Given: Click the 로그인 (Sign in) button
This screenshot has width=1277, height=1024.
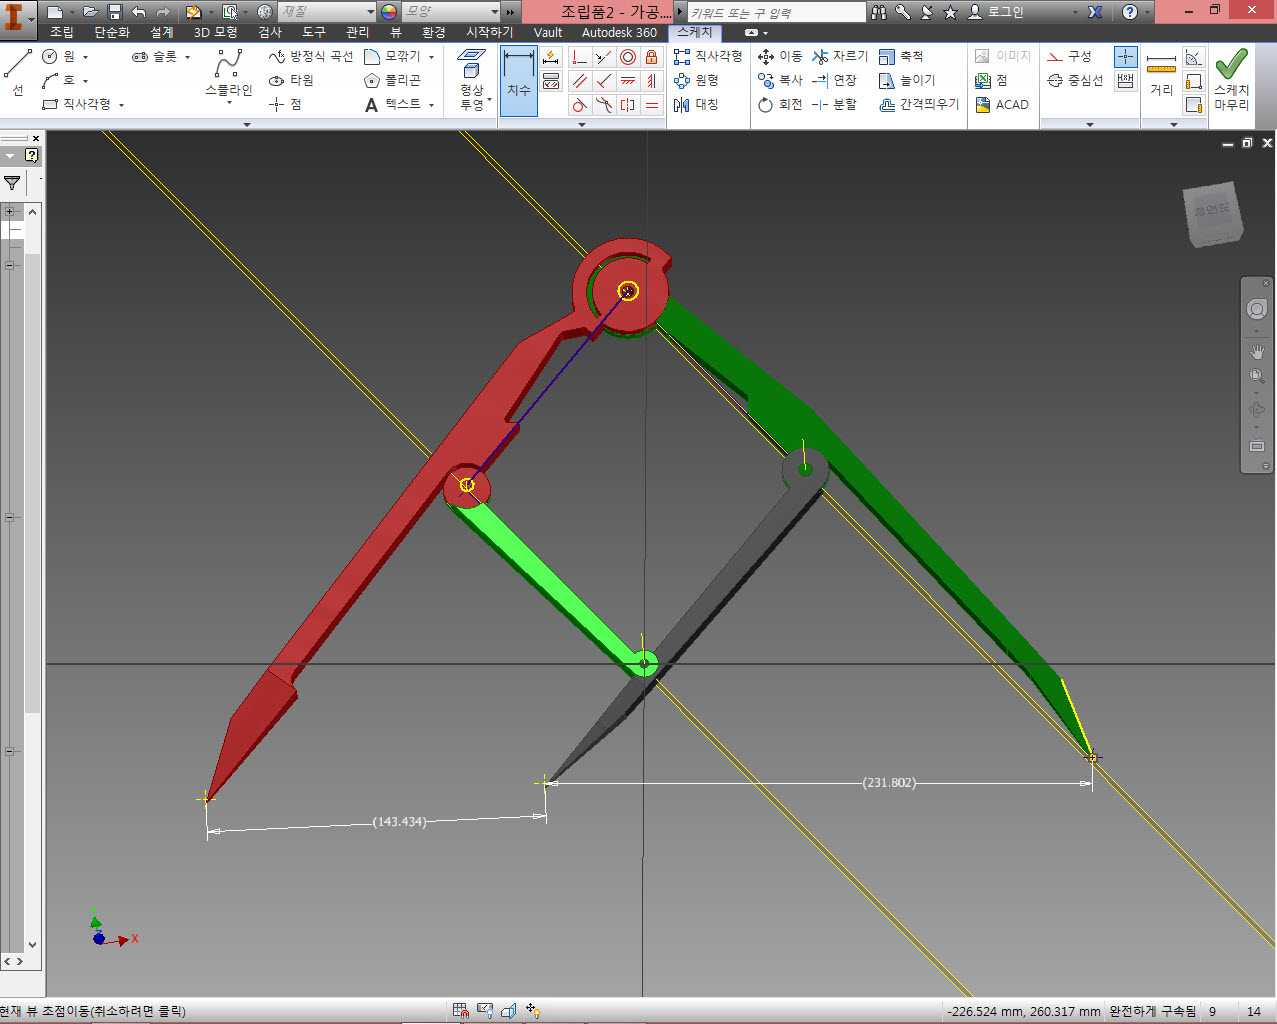Looking at the screenshot, I should tap(996, 11).
